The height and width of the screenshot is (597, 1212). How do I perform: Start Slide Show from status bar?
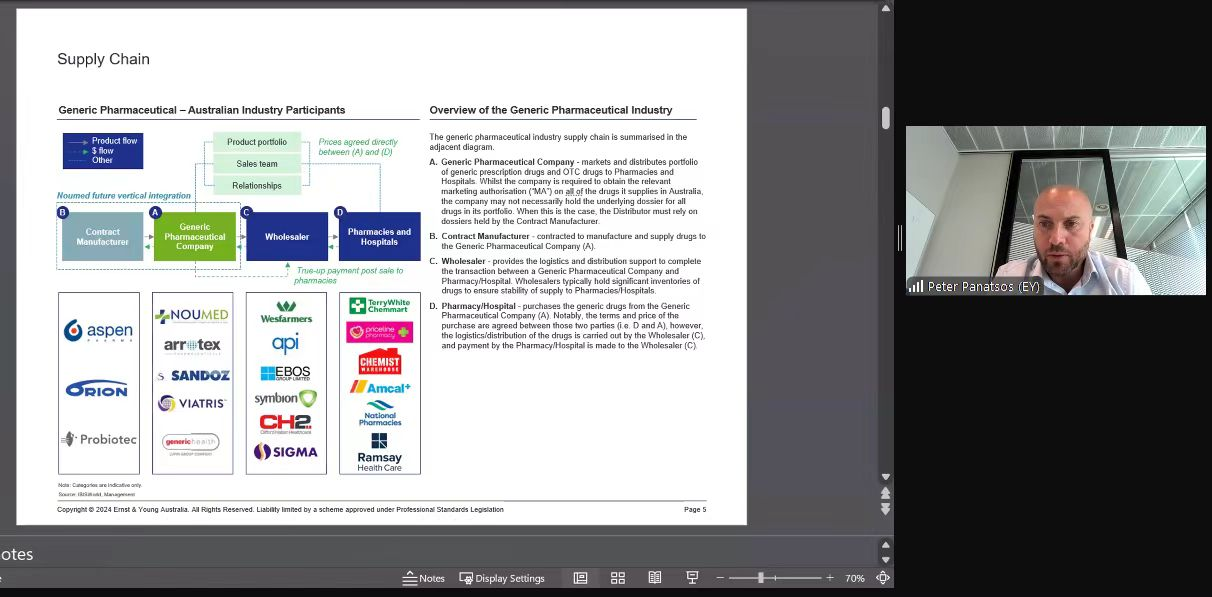(692, 578)
